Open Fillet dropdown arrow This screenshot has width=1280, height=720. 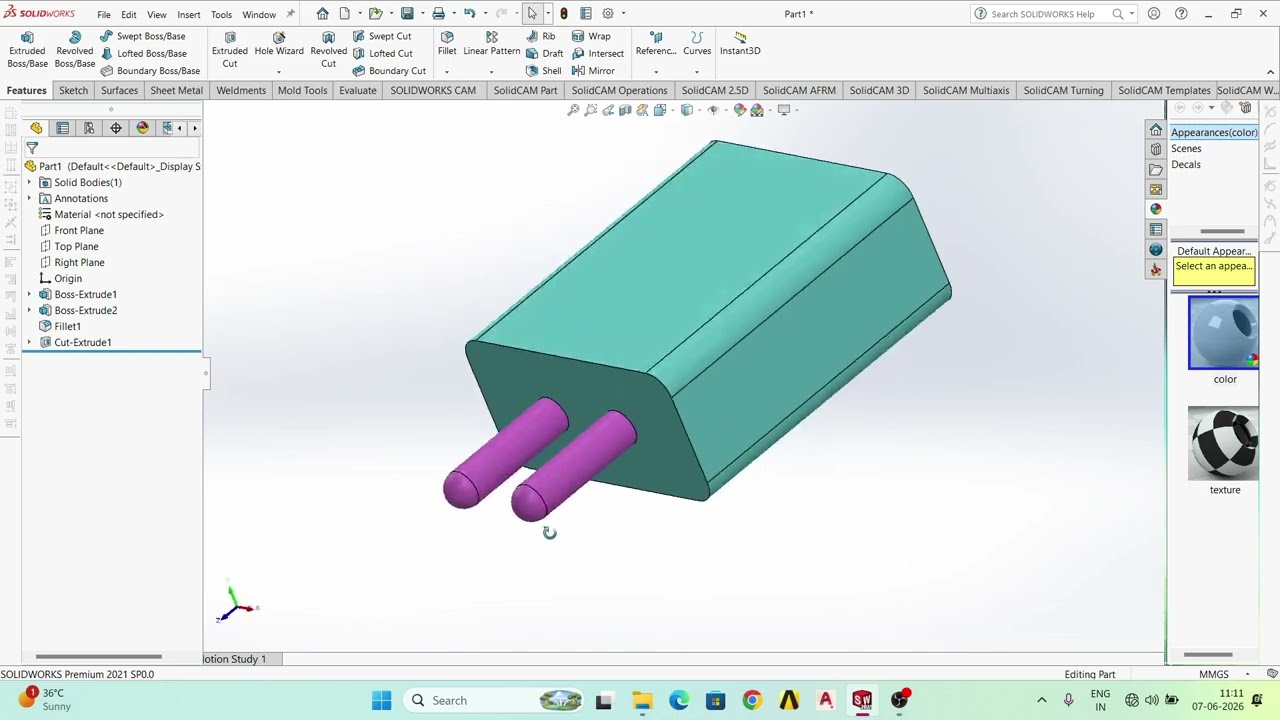tap(447, 72)
